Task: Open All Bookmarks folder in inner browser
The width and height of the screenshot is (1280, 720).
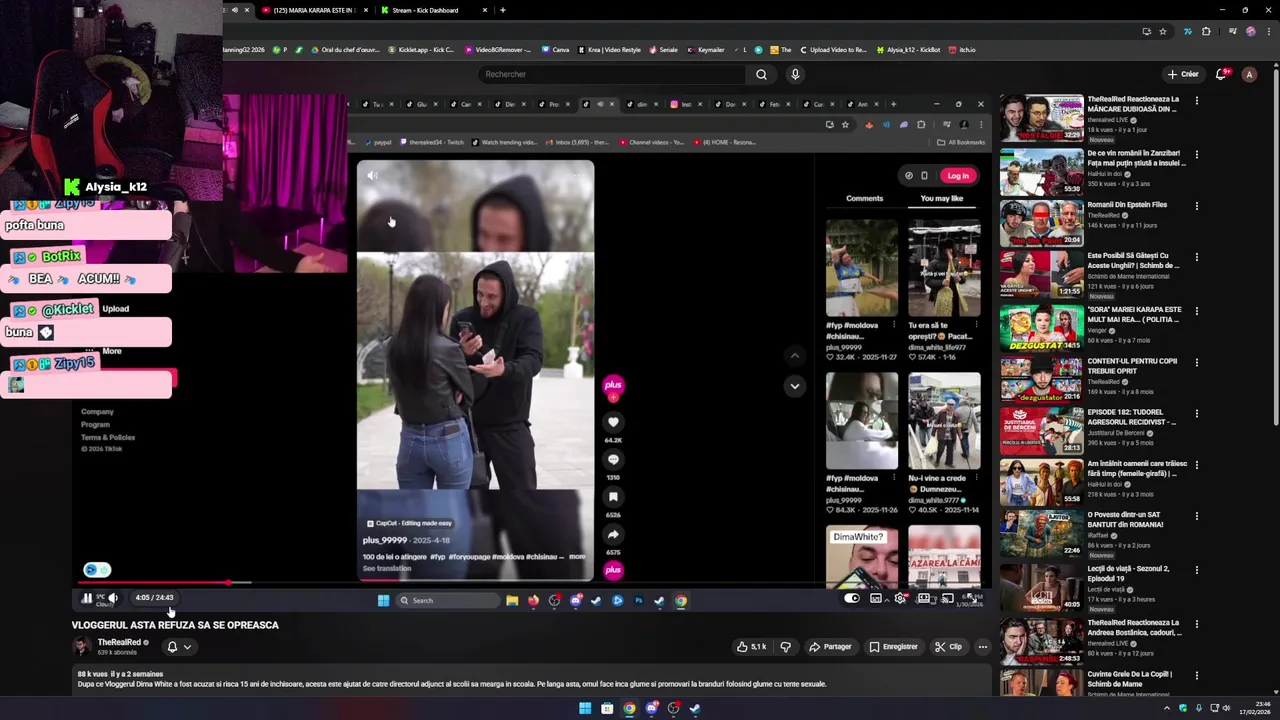Action: point(961,142)
